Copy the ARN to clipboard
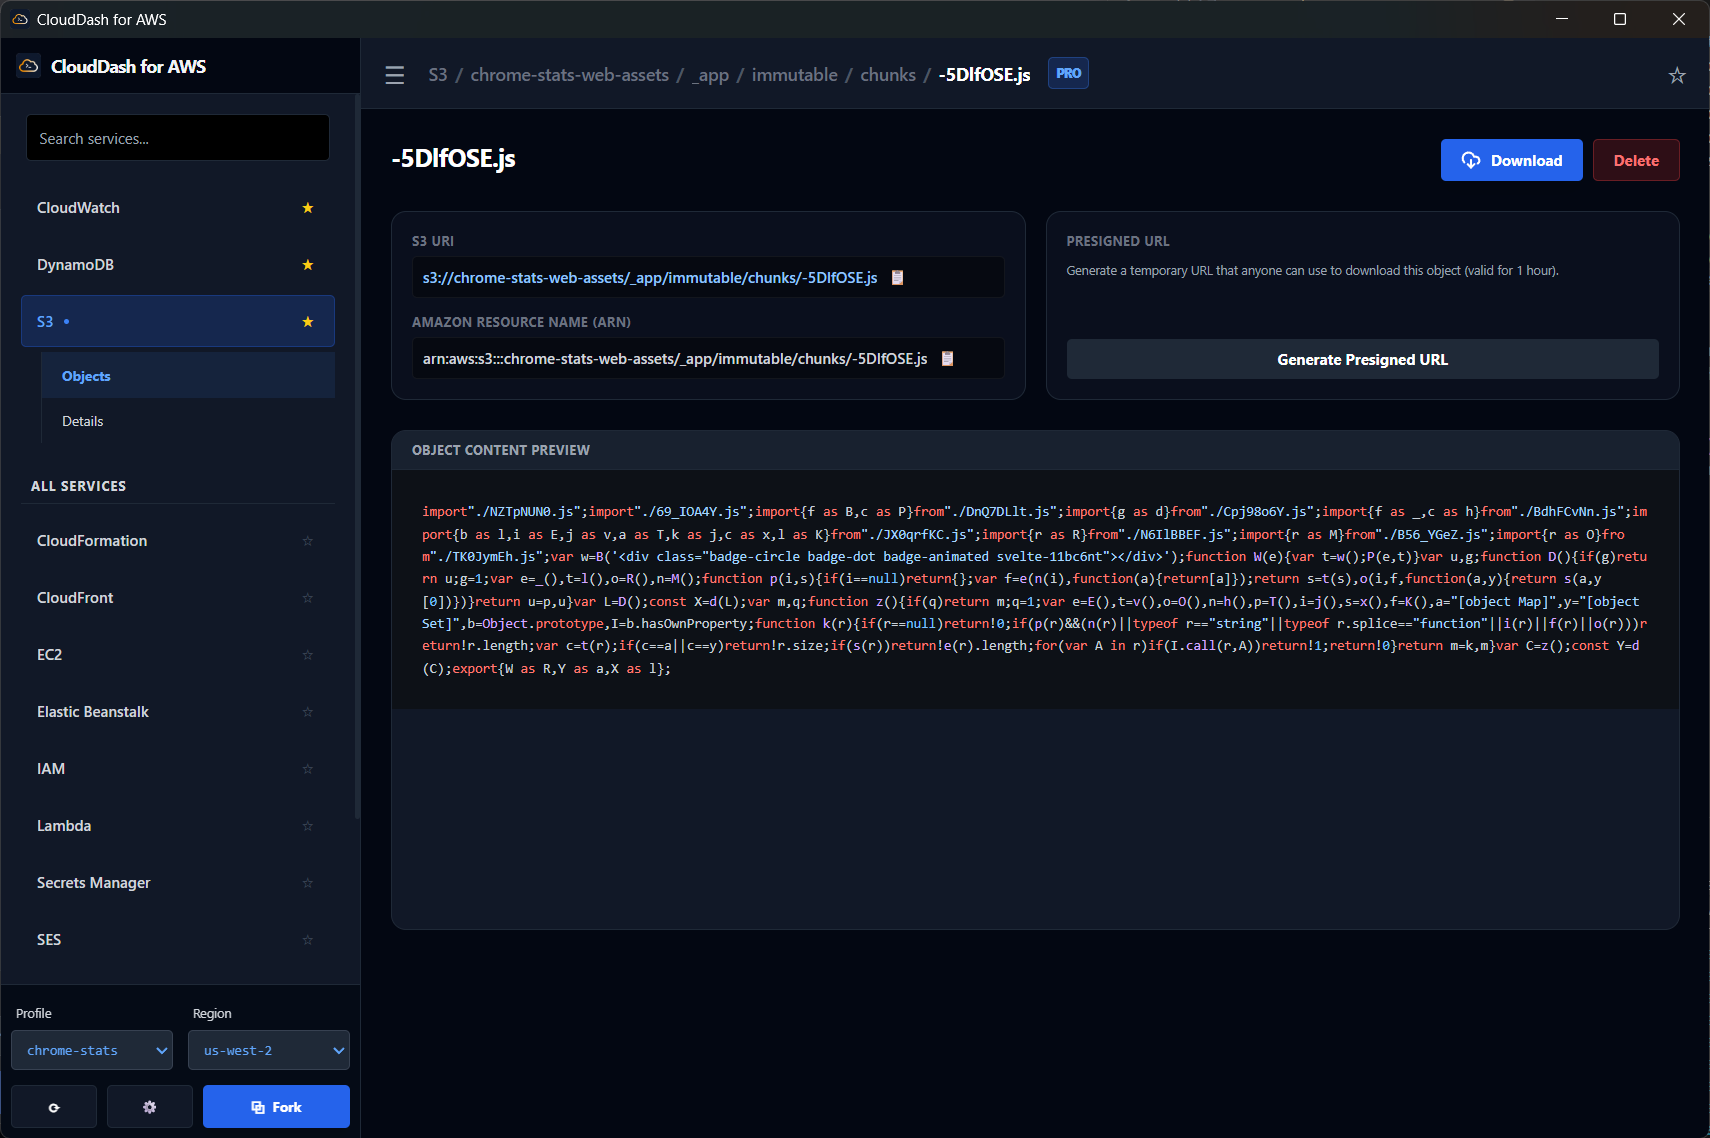The image size is (1710, 1138). [x=947, y=359]
